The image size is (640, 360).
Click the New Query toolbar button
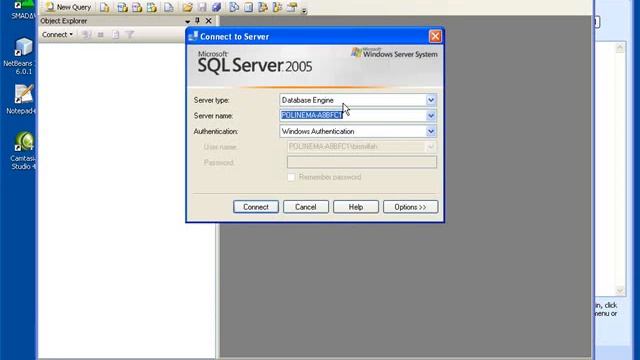tap(68, 7)
